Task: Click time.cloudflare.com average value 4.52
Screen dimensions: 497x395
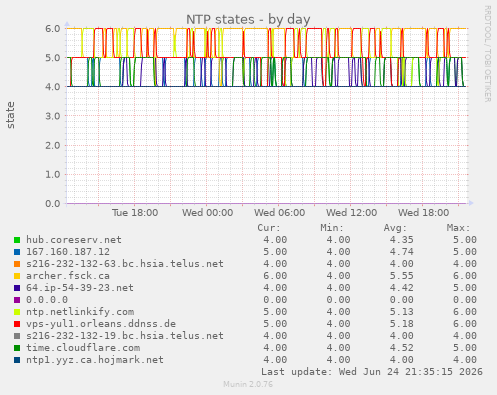Action: click(401, 348)
